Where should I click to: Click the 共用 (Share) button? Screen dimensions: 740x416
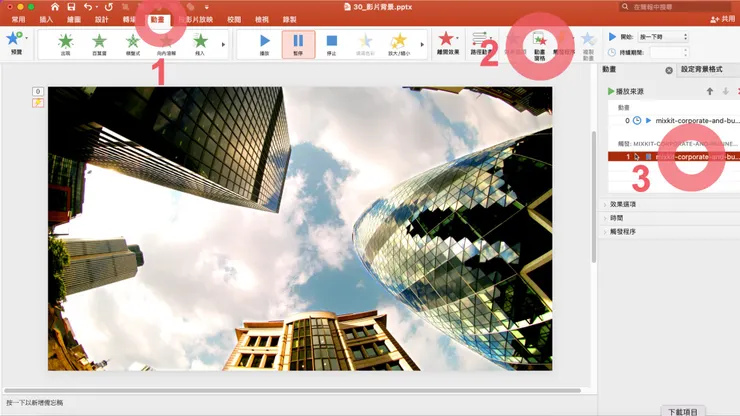click(x=723, y=19)
